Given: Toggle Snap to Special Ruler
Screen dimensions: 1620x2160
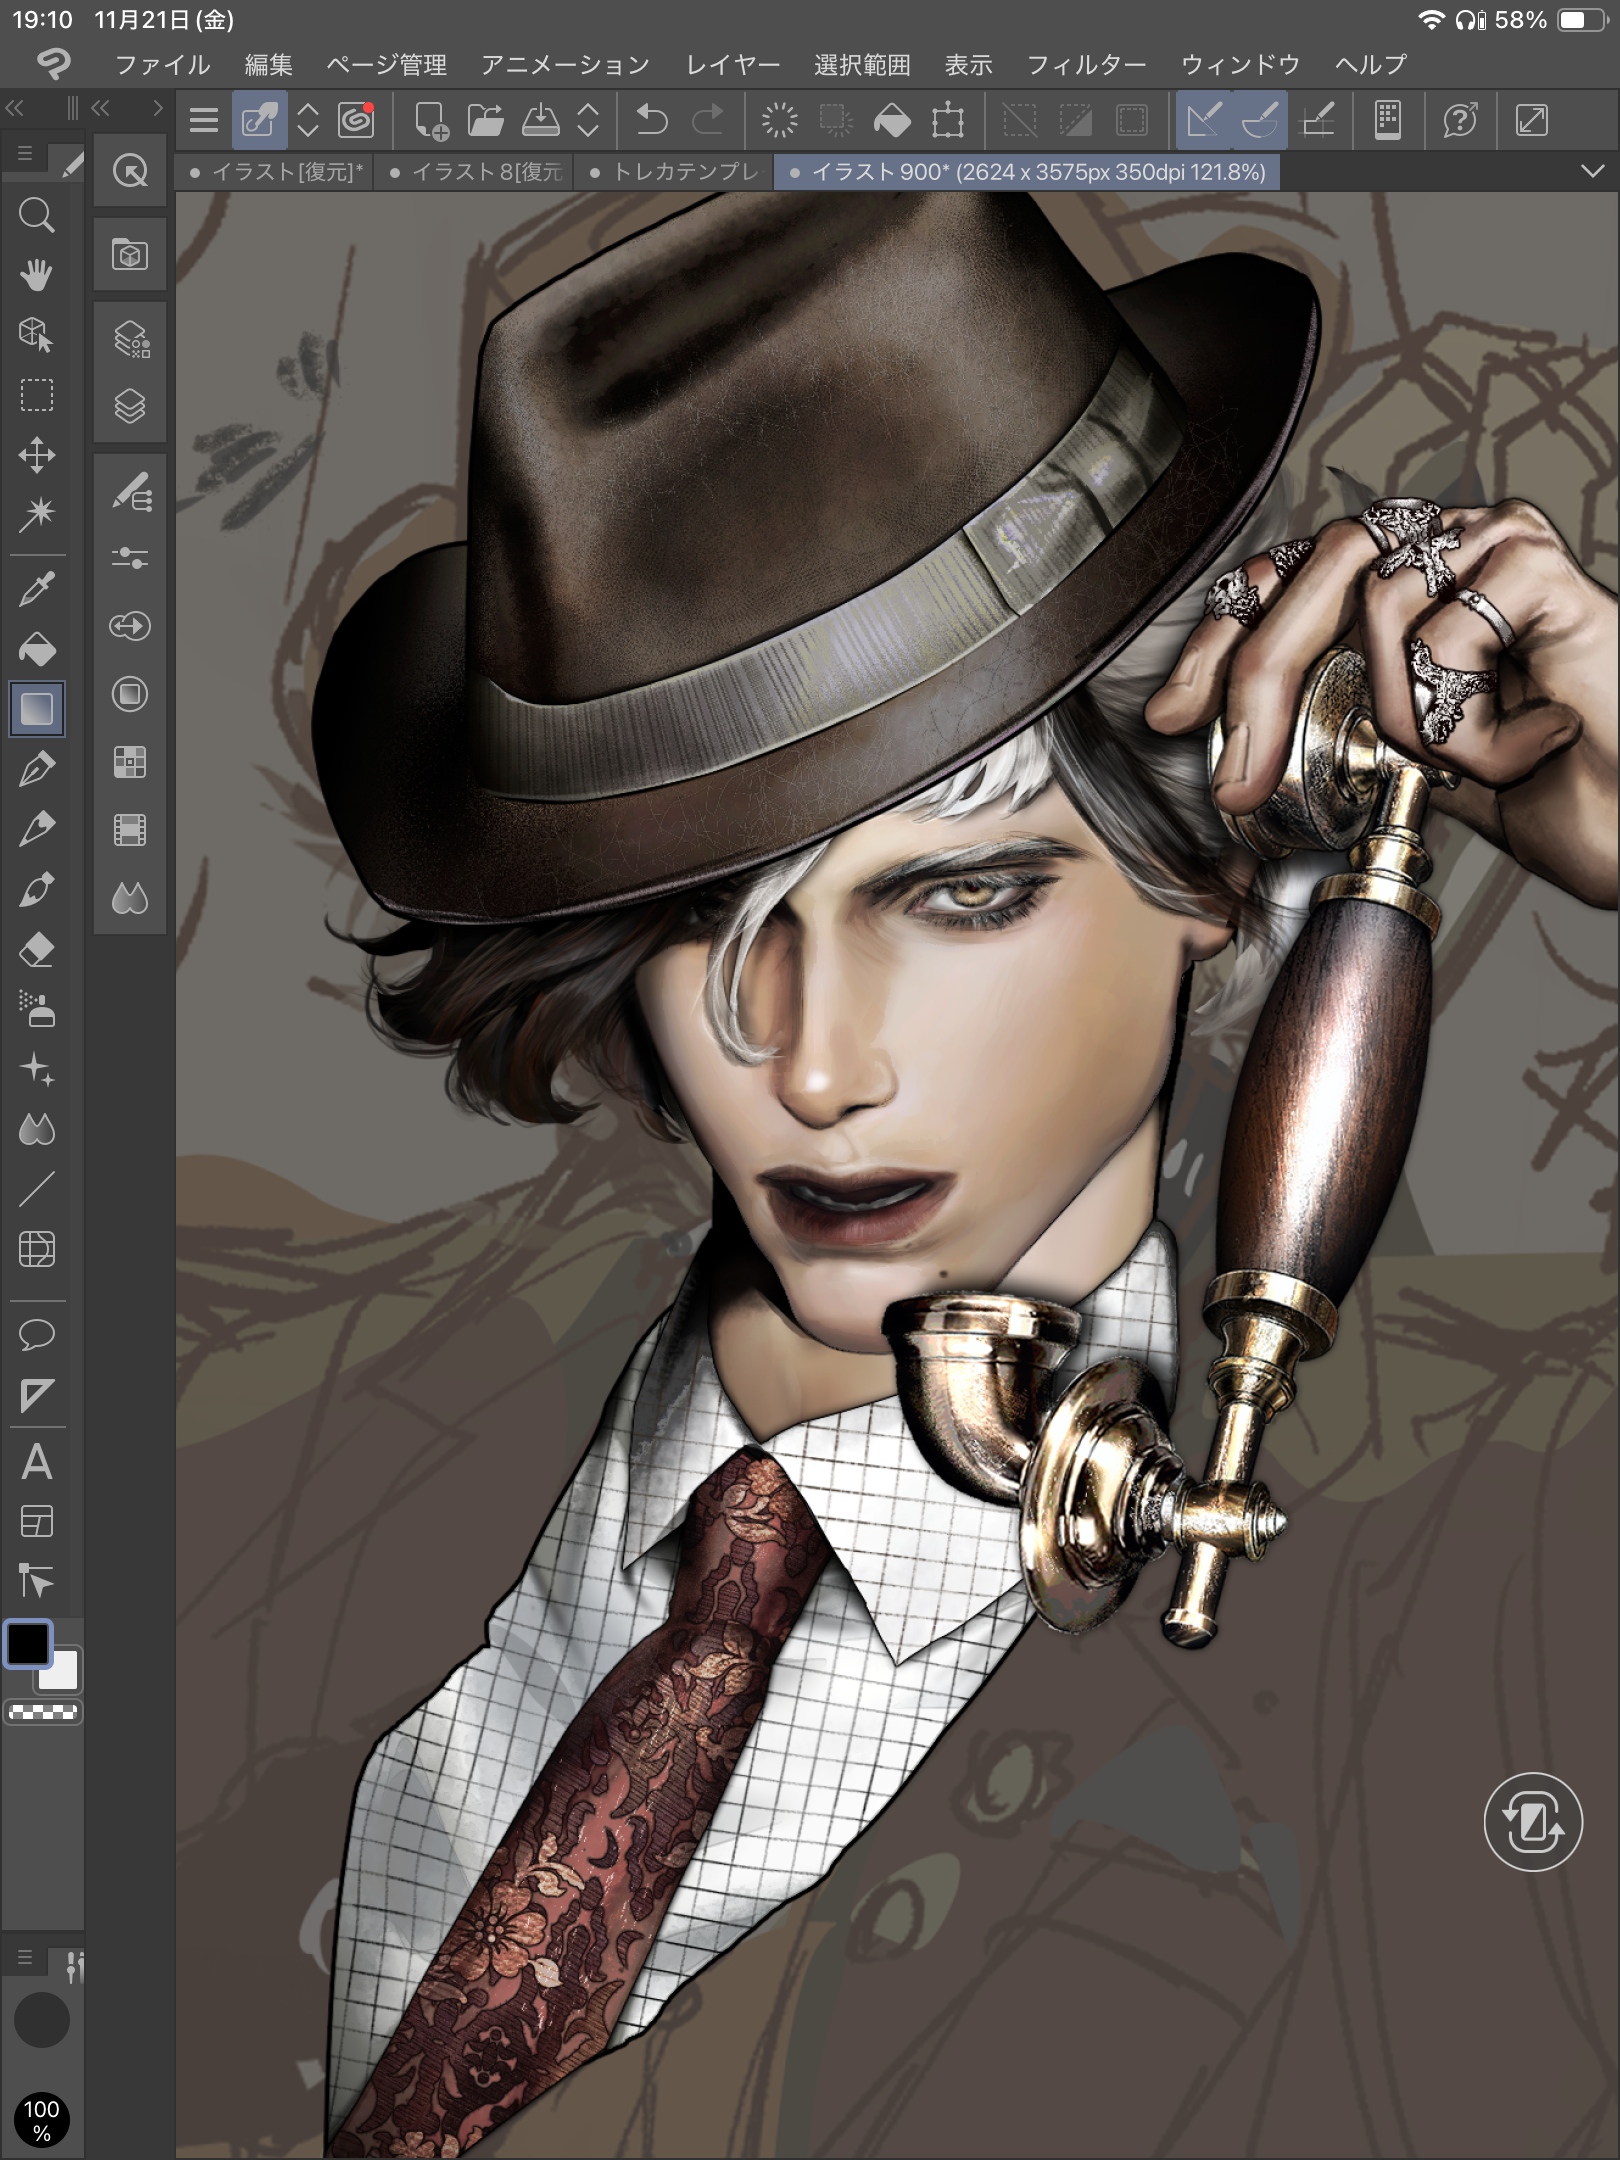Looking at the screenshot, I should 1259,121.
